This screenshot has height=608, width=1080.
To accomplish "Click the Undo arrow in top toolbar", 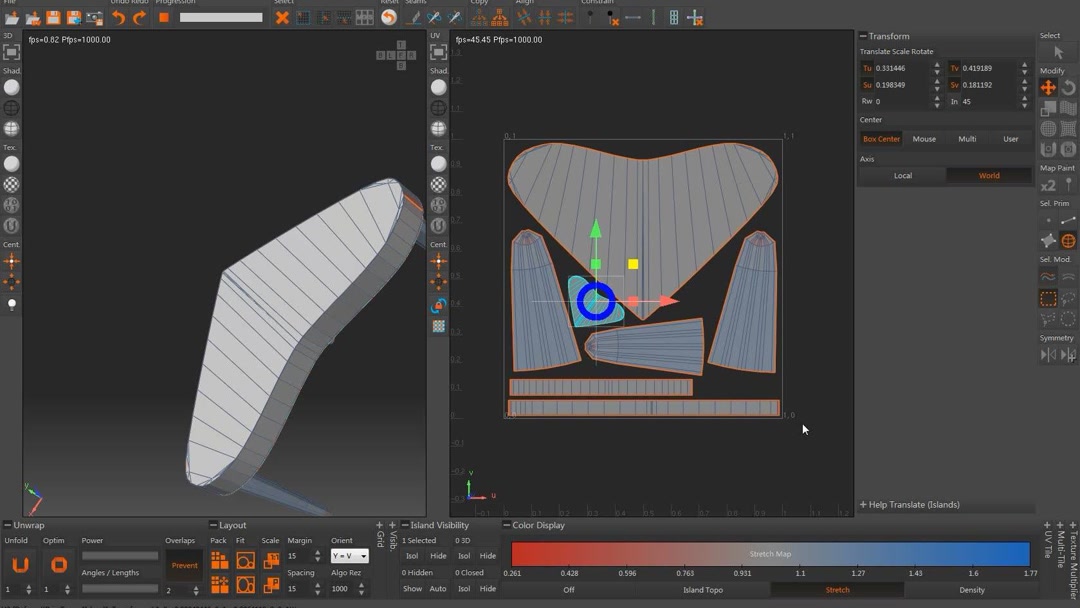I will [119, 18].
